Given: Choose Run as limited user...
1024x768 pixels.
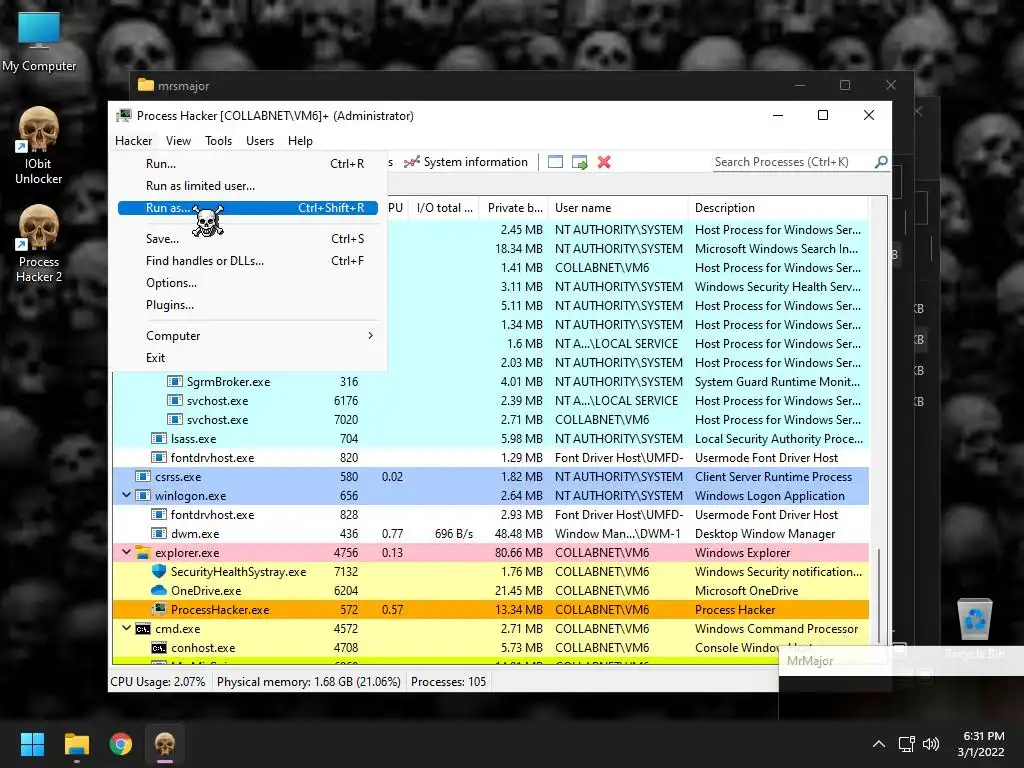Looking at the screenshot, I should pyautogui.click(x=248, y=186).
